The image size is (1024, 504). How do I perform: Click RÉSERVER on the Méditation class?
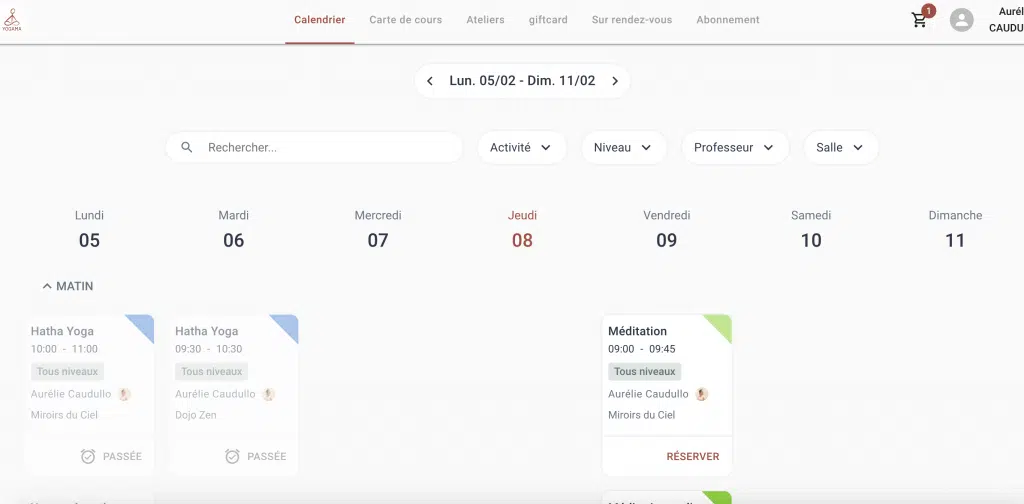[x=692, y=456]
